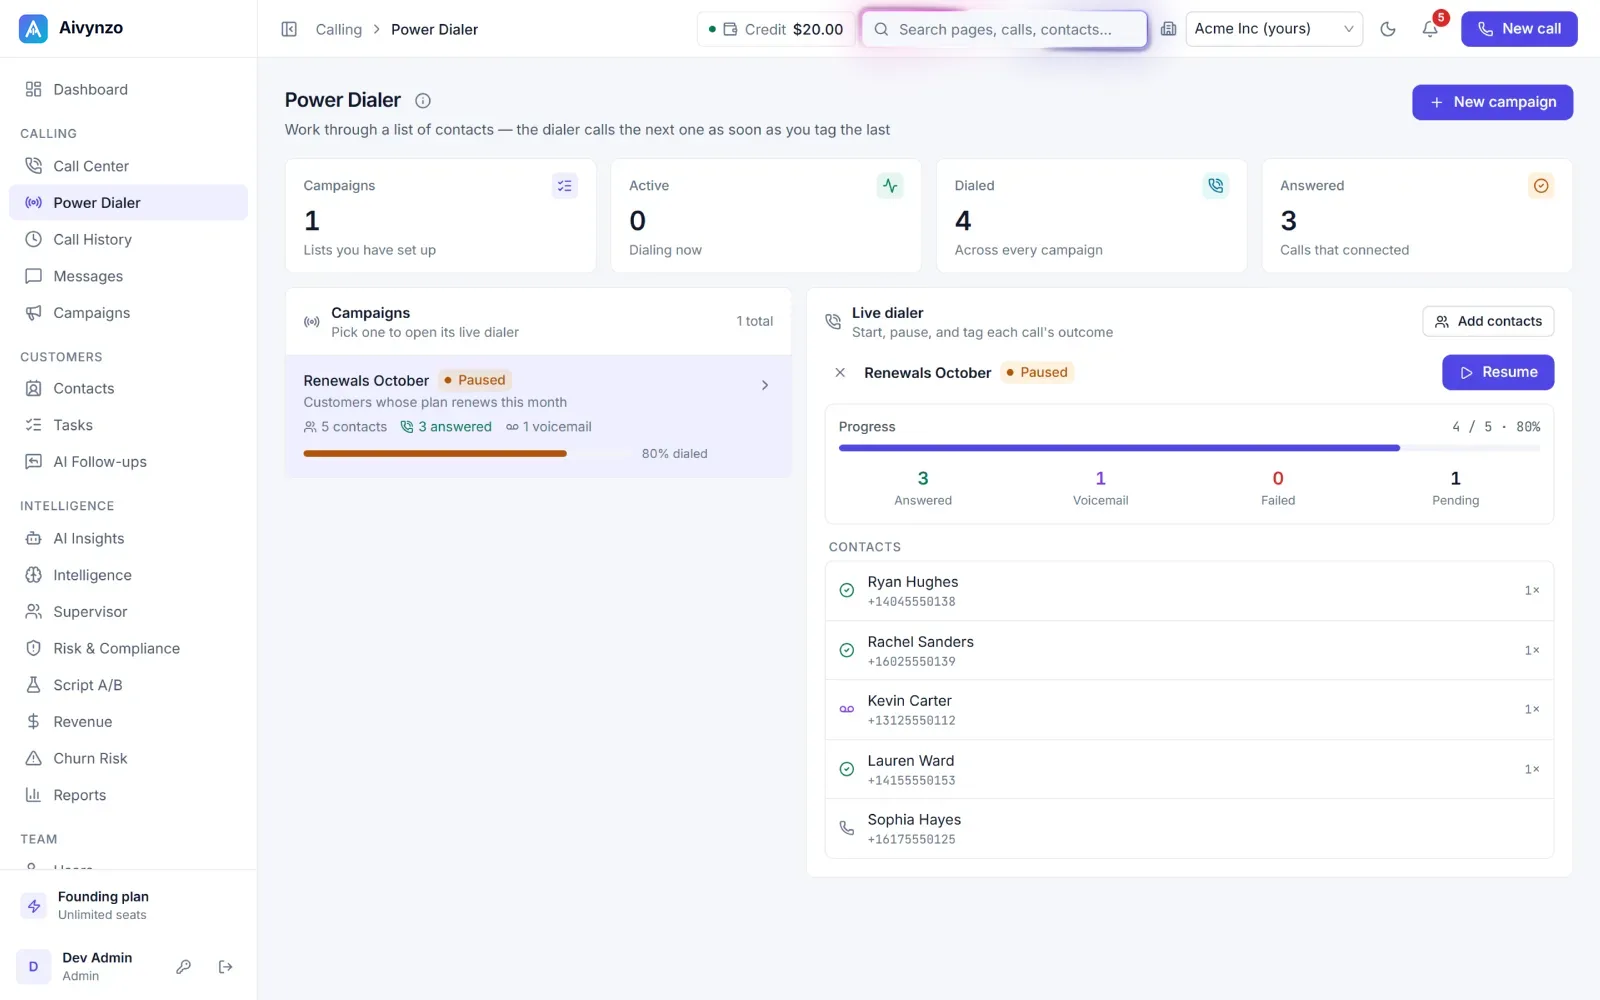
Task: Open Script A/B in sidebar
Action: 128,685
